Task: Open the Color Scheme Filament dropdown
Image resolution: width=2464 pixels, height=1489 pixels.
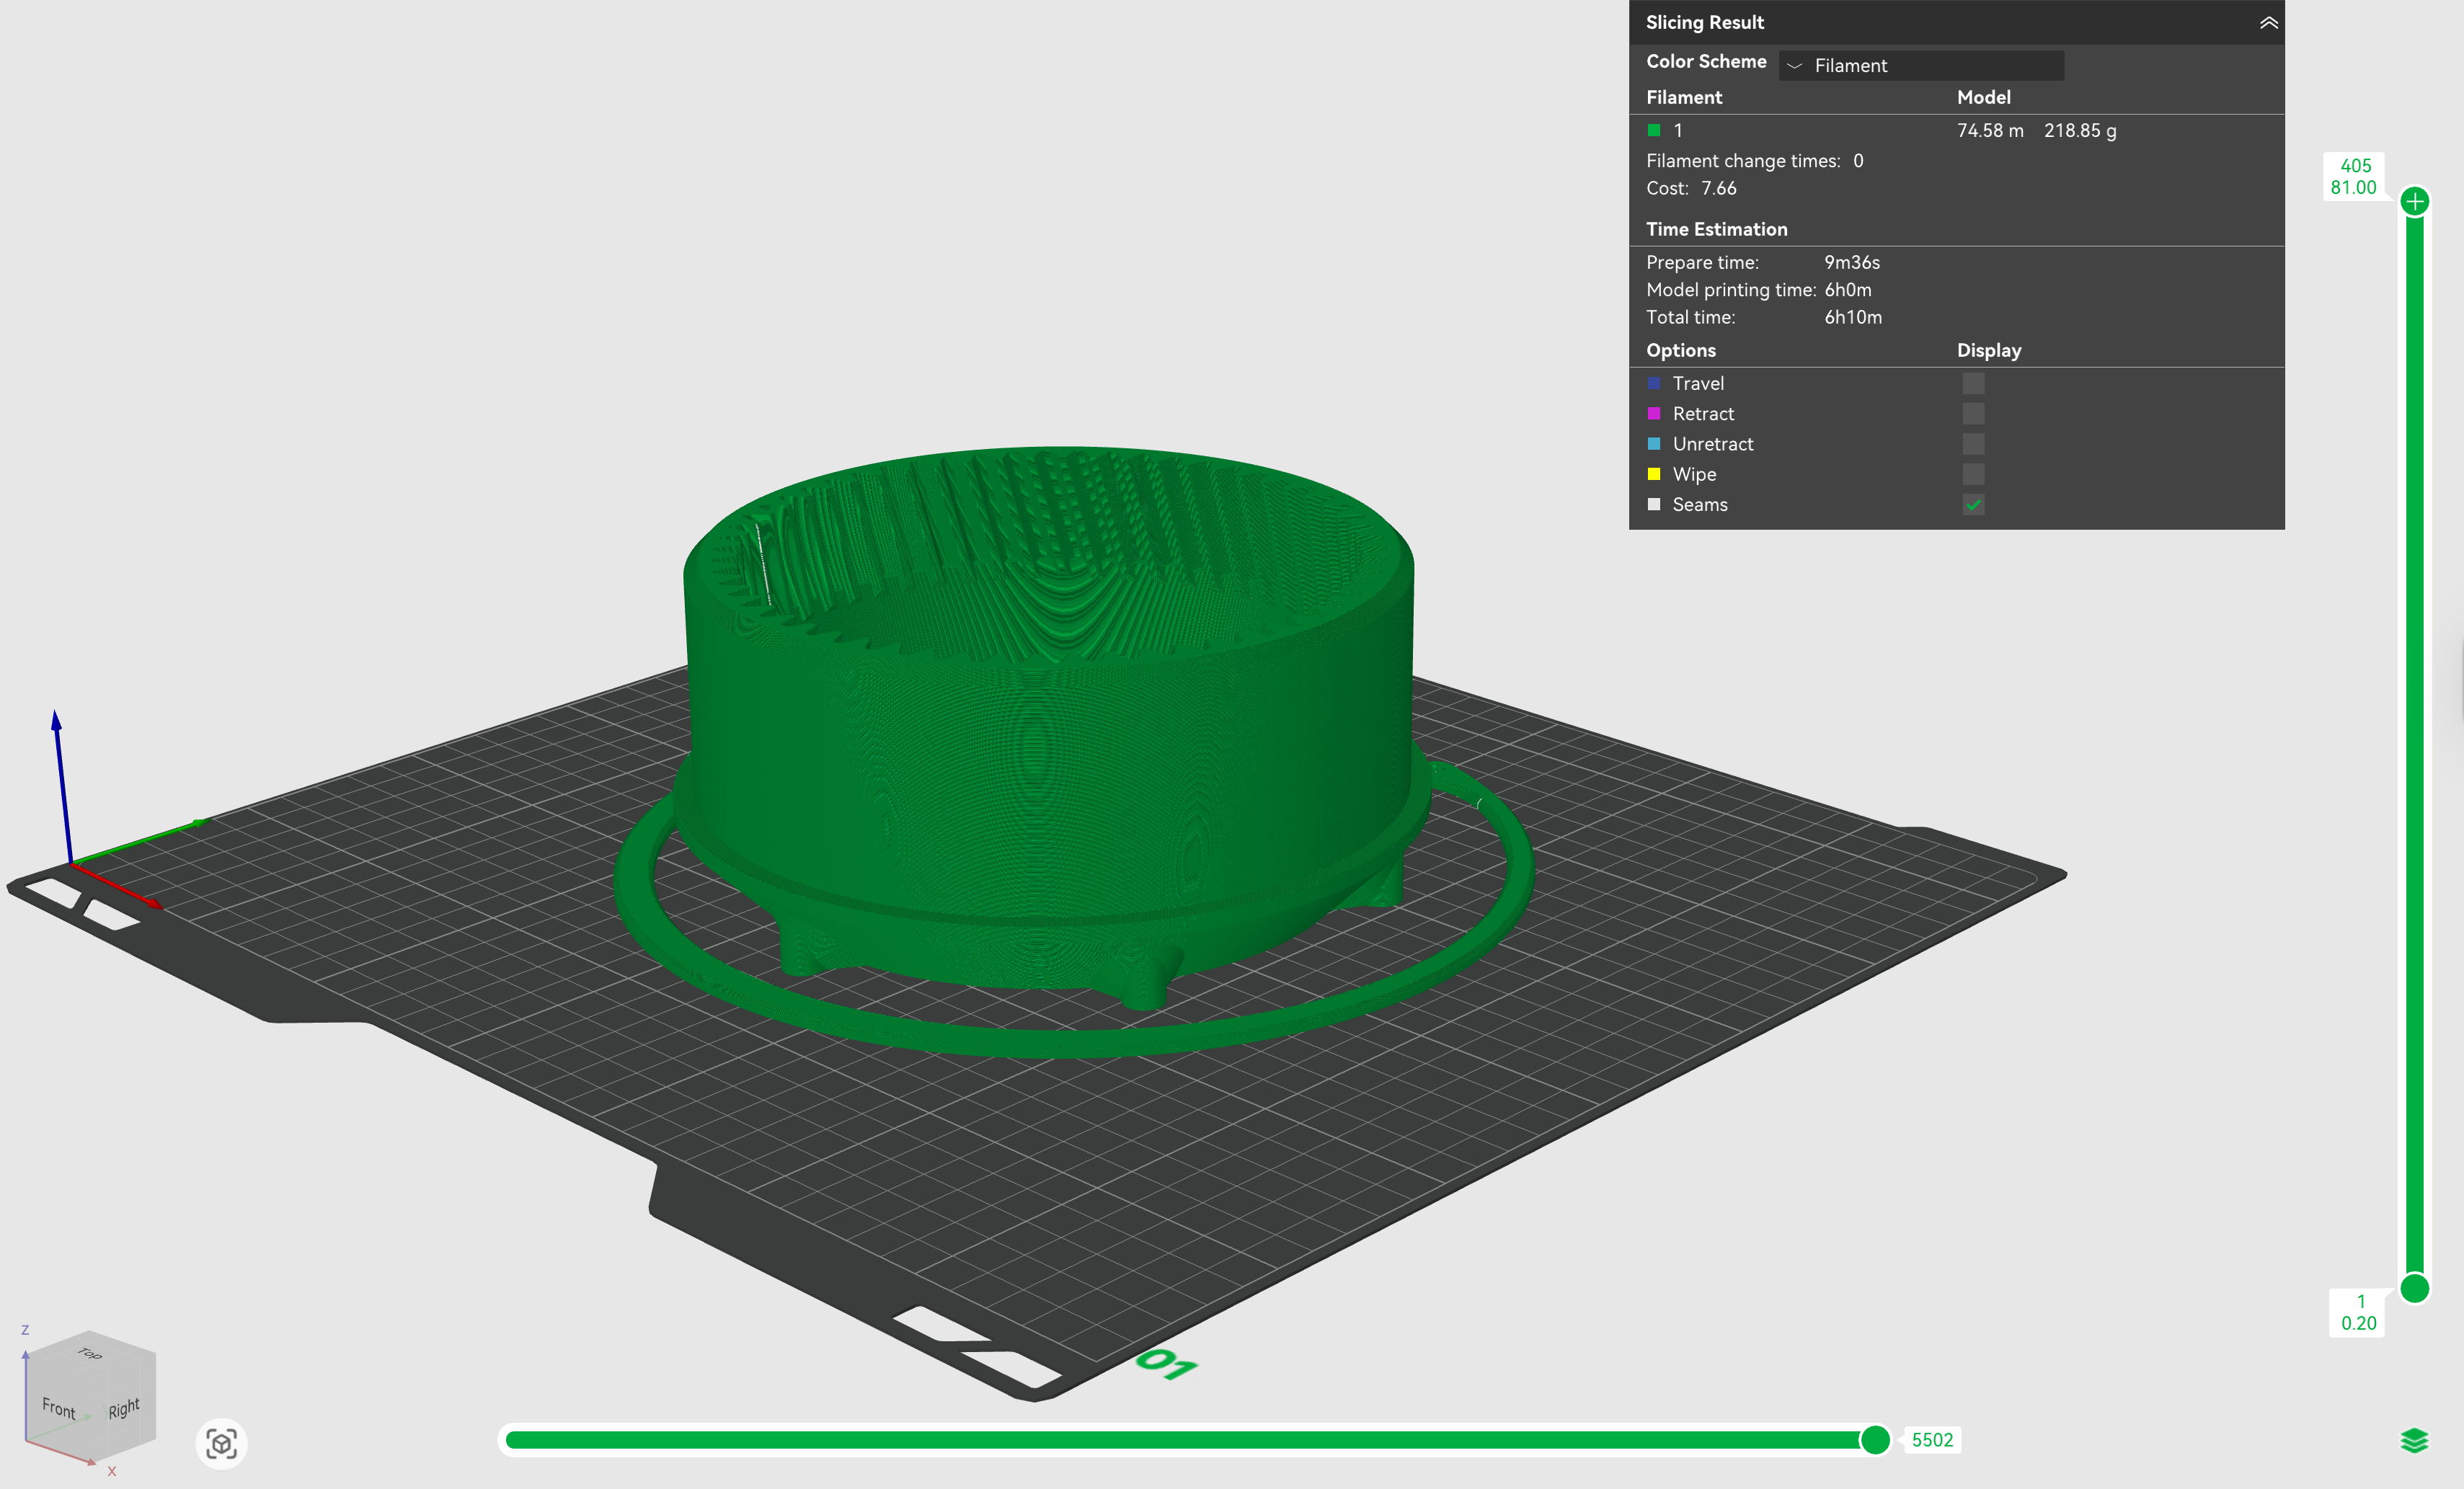Action: point(1920,66)
